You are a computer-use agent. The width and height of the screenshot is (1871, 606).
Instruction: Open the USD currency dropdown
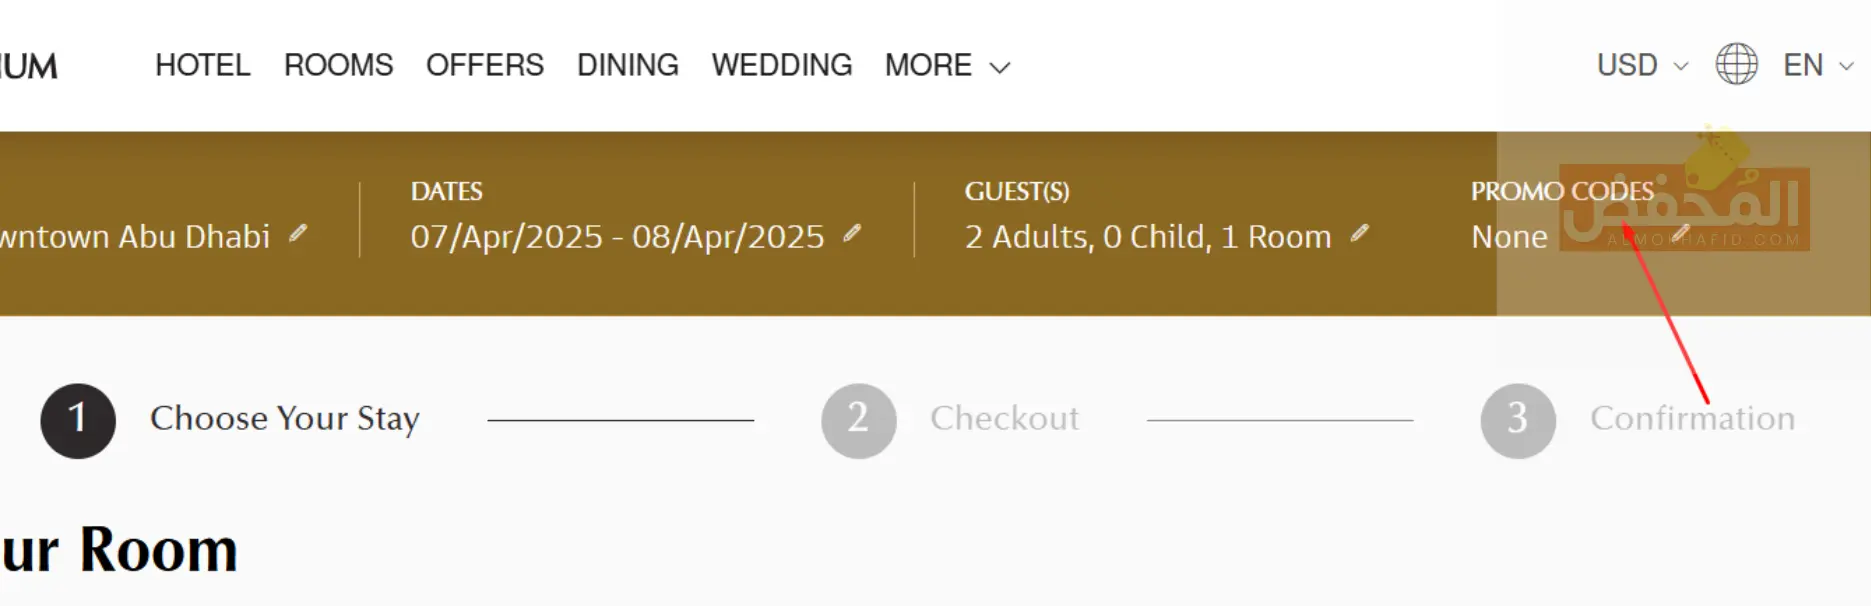(1642, 65)
